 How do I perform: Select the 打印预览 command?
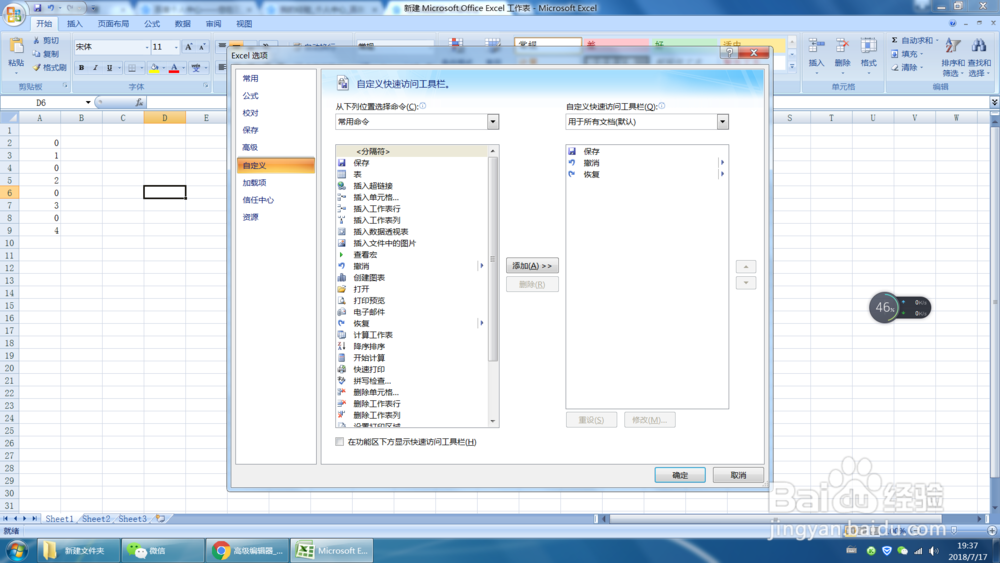click(x=411, y=300)
